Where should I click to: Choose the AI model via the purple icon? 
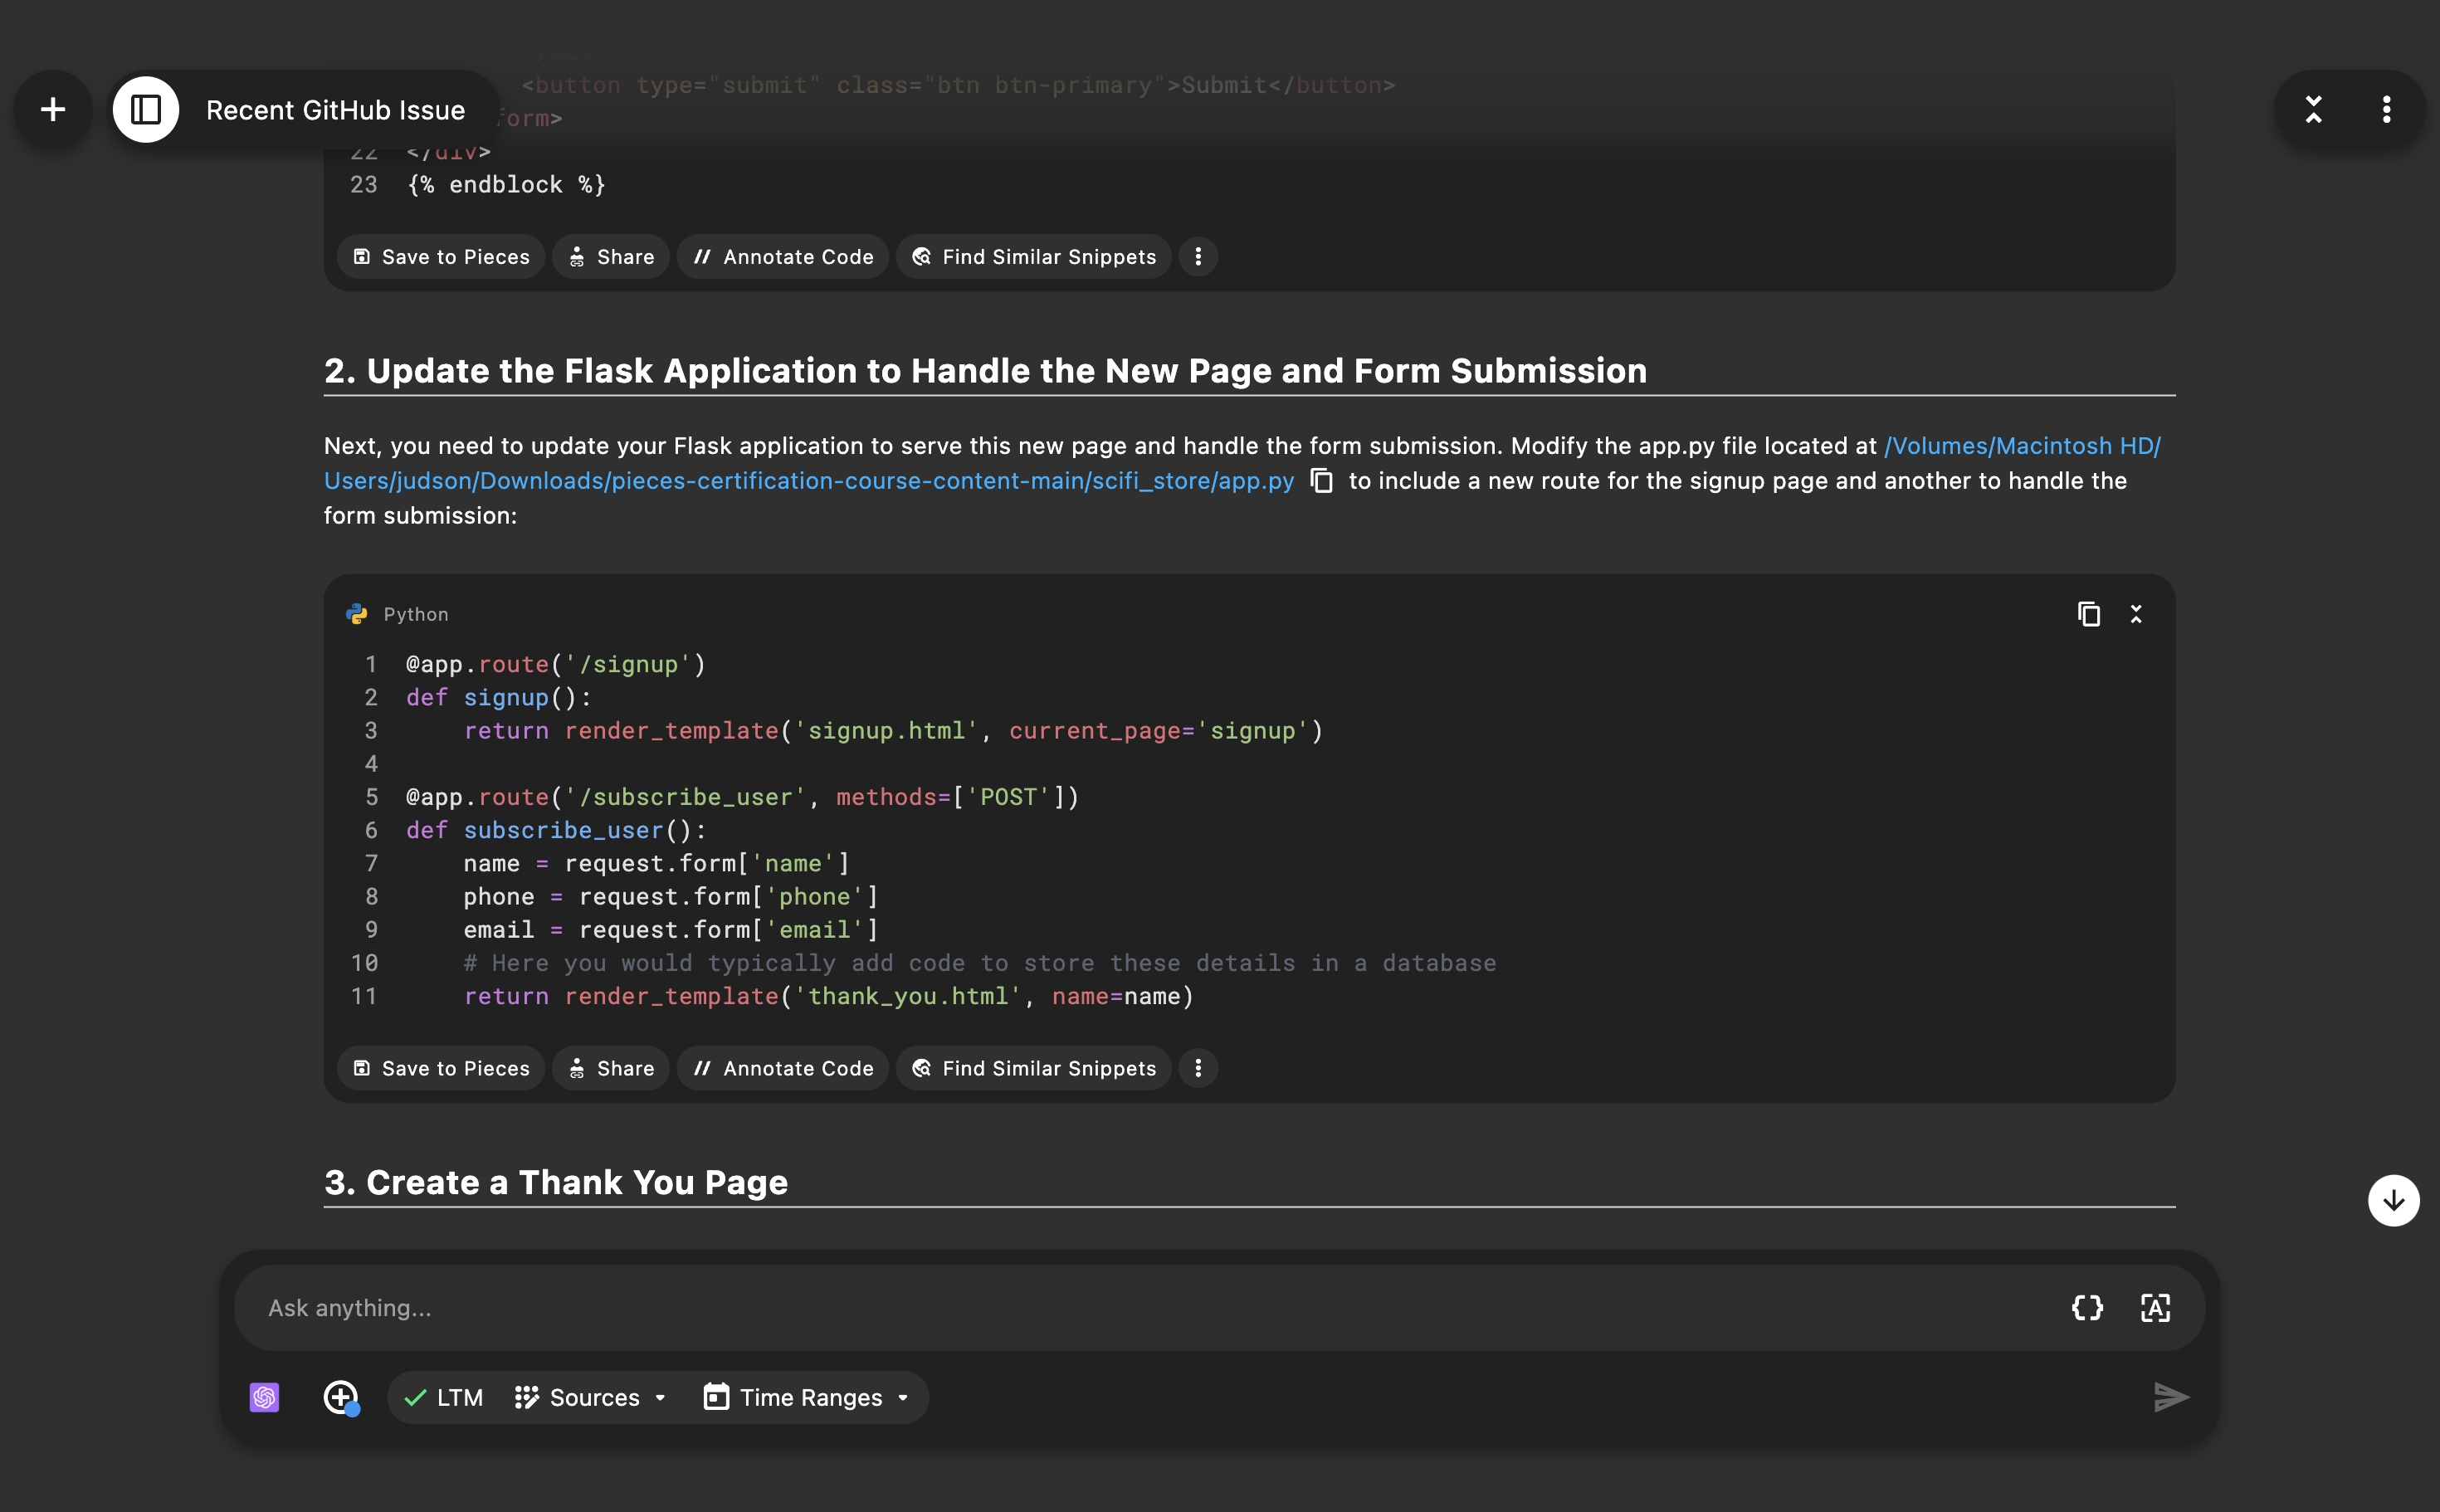pyautogui.click(x=264, y=1397)
